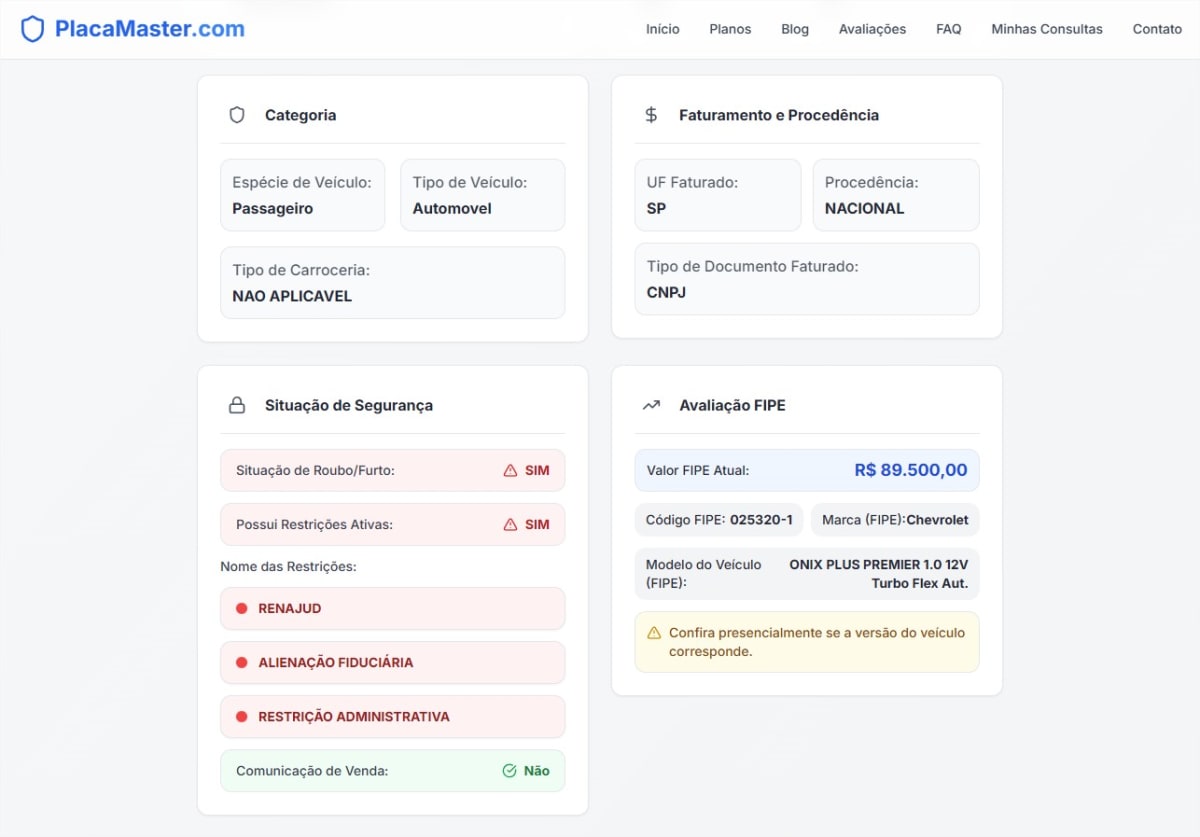Select the Categoria heading
The width and height of the screenshot is (1200, 837).
click(300, 115)
